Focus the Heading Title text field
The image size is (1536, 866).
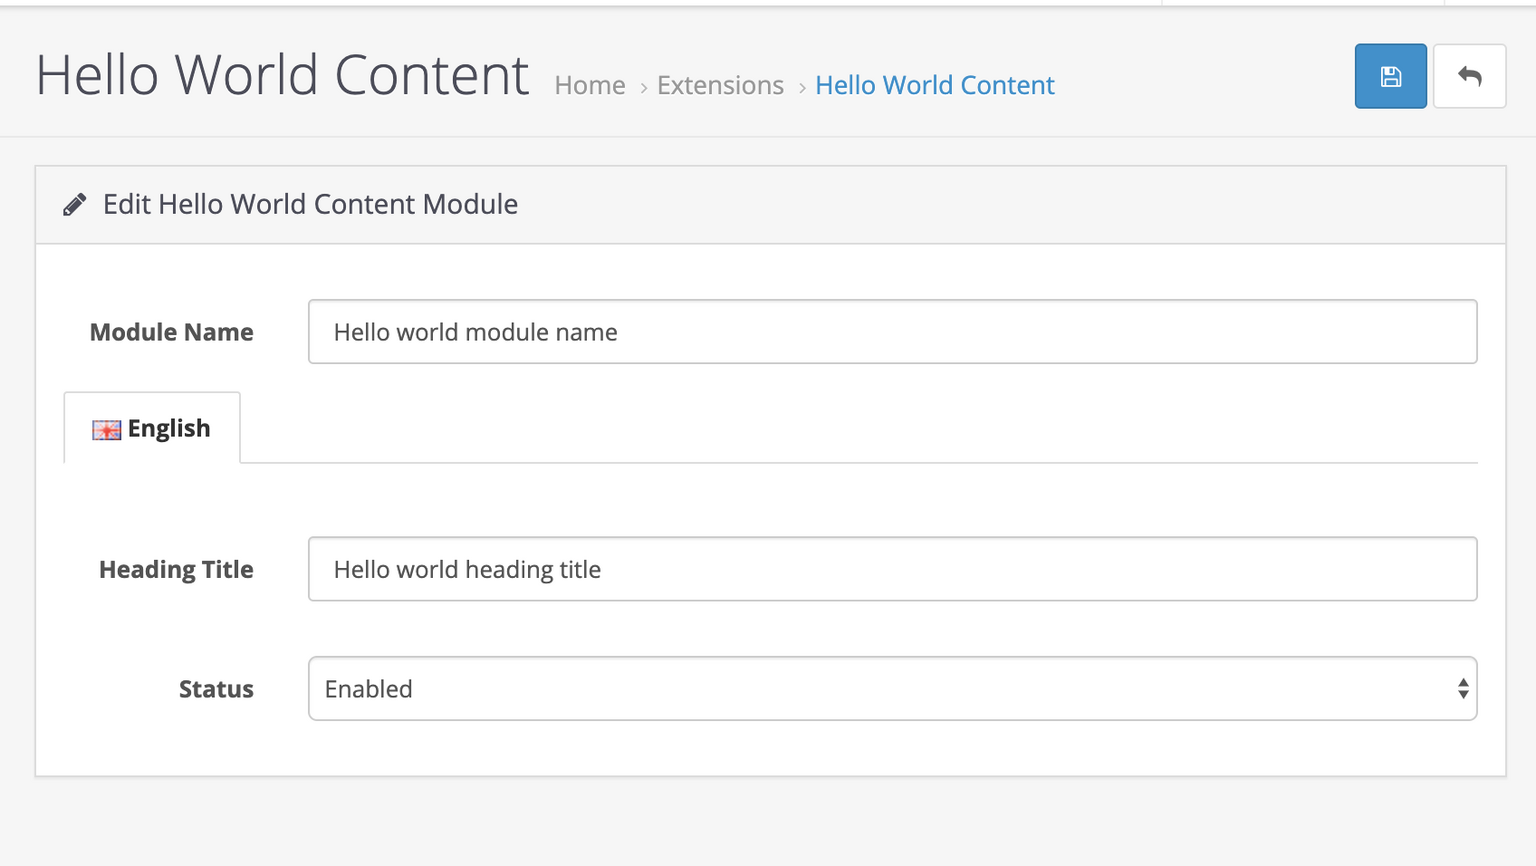point(890,570)
